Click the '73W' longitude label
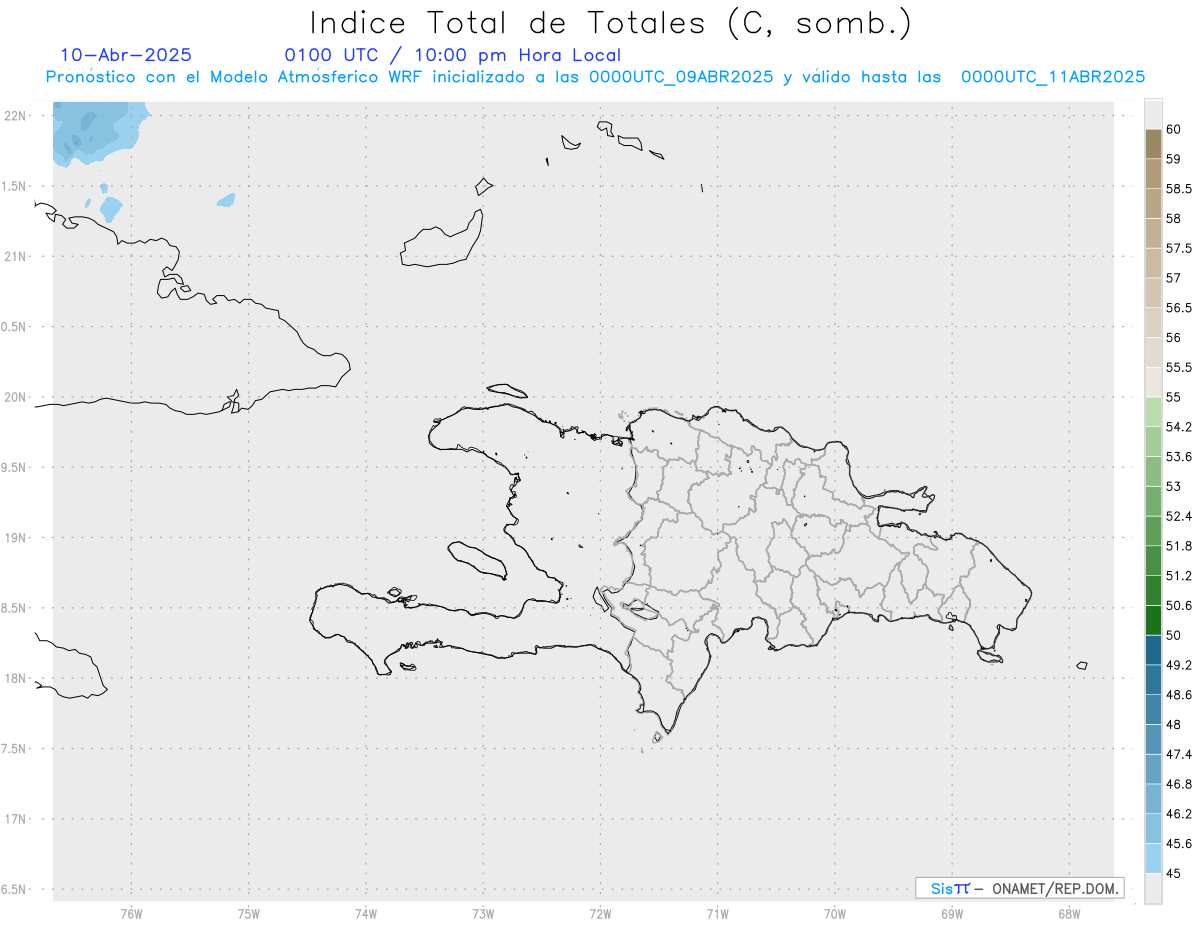 click(x=483, y=913)
